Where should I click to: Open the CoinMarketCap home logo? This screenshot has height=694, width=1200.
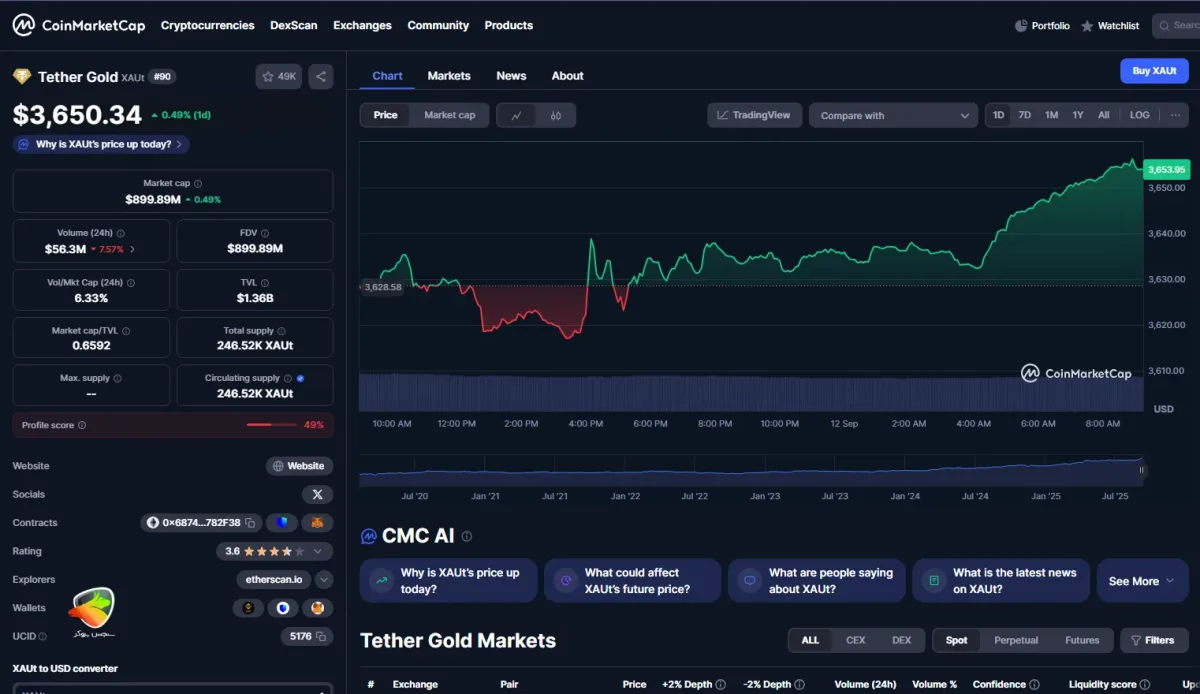click(78, 25)
